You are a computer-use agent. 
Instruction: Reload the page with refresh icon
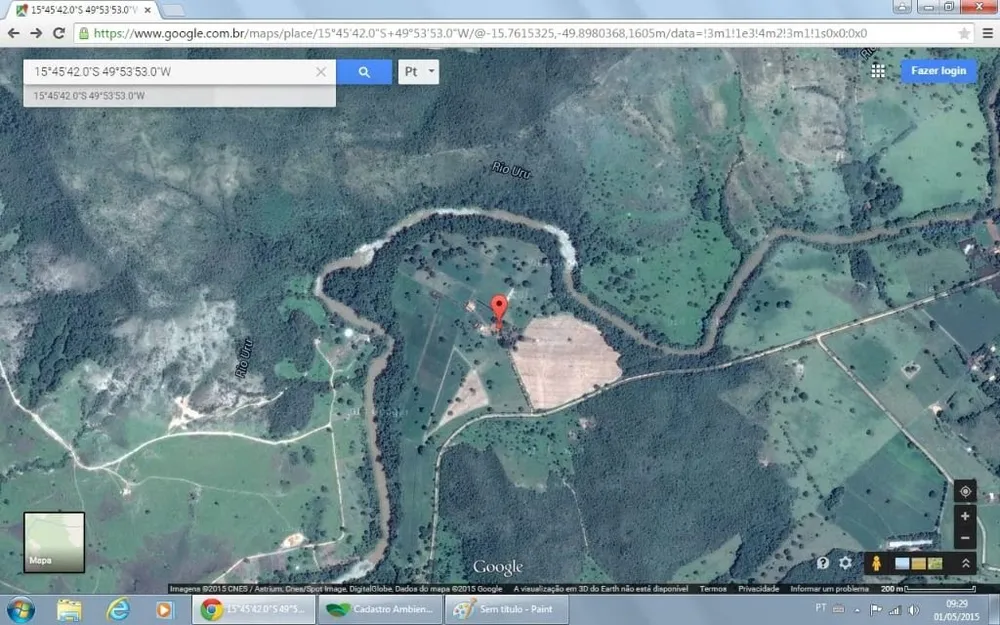[x=59, y=34]
